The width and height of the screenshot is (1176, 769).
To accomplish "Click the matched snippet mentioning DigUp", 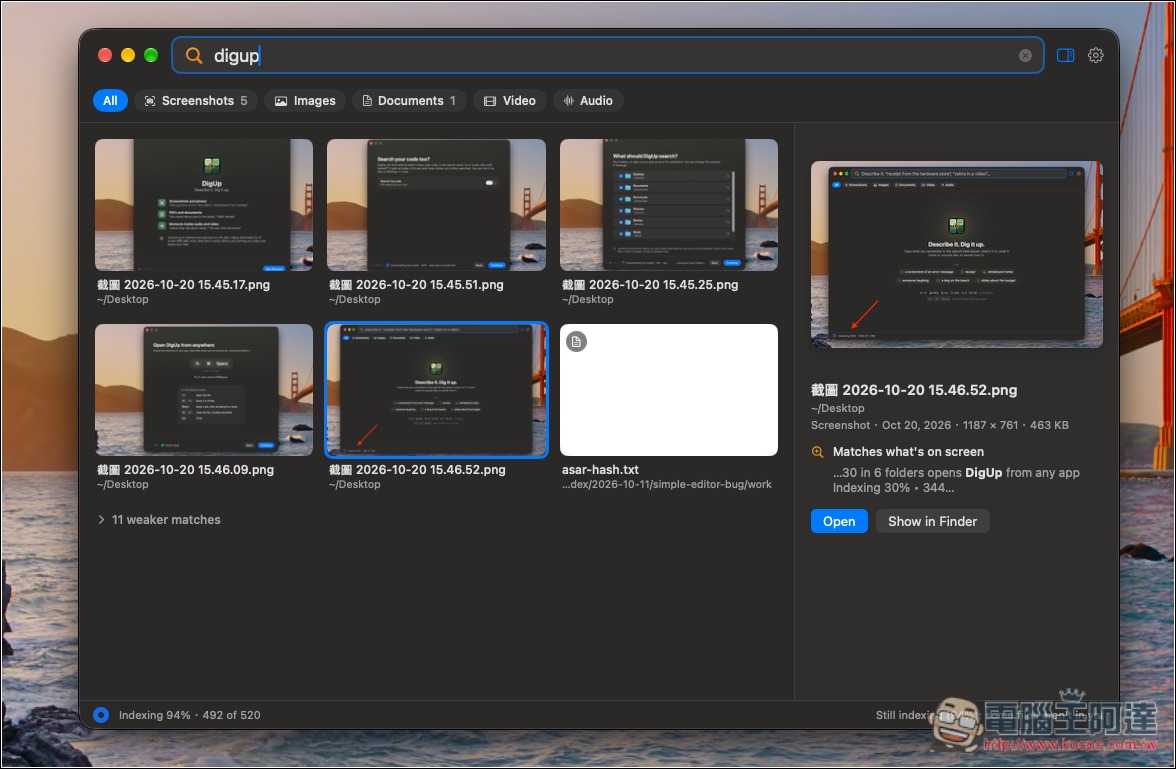I will 956,480.
